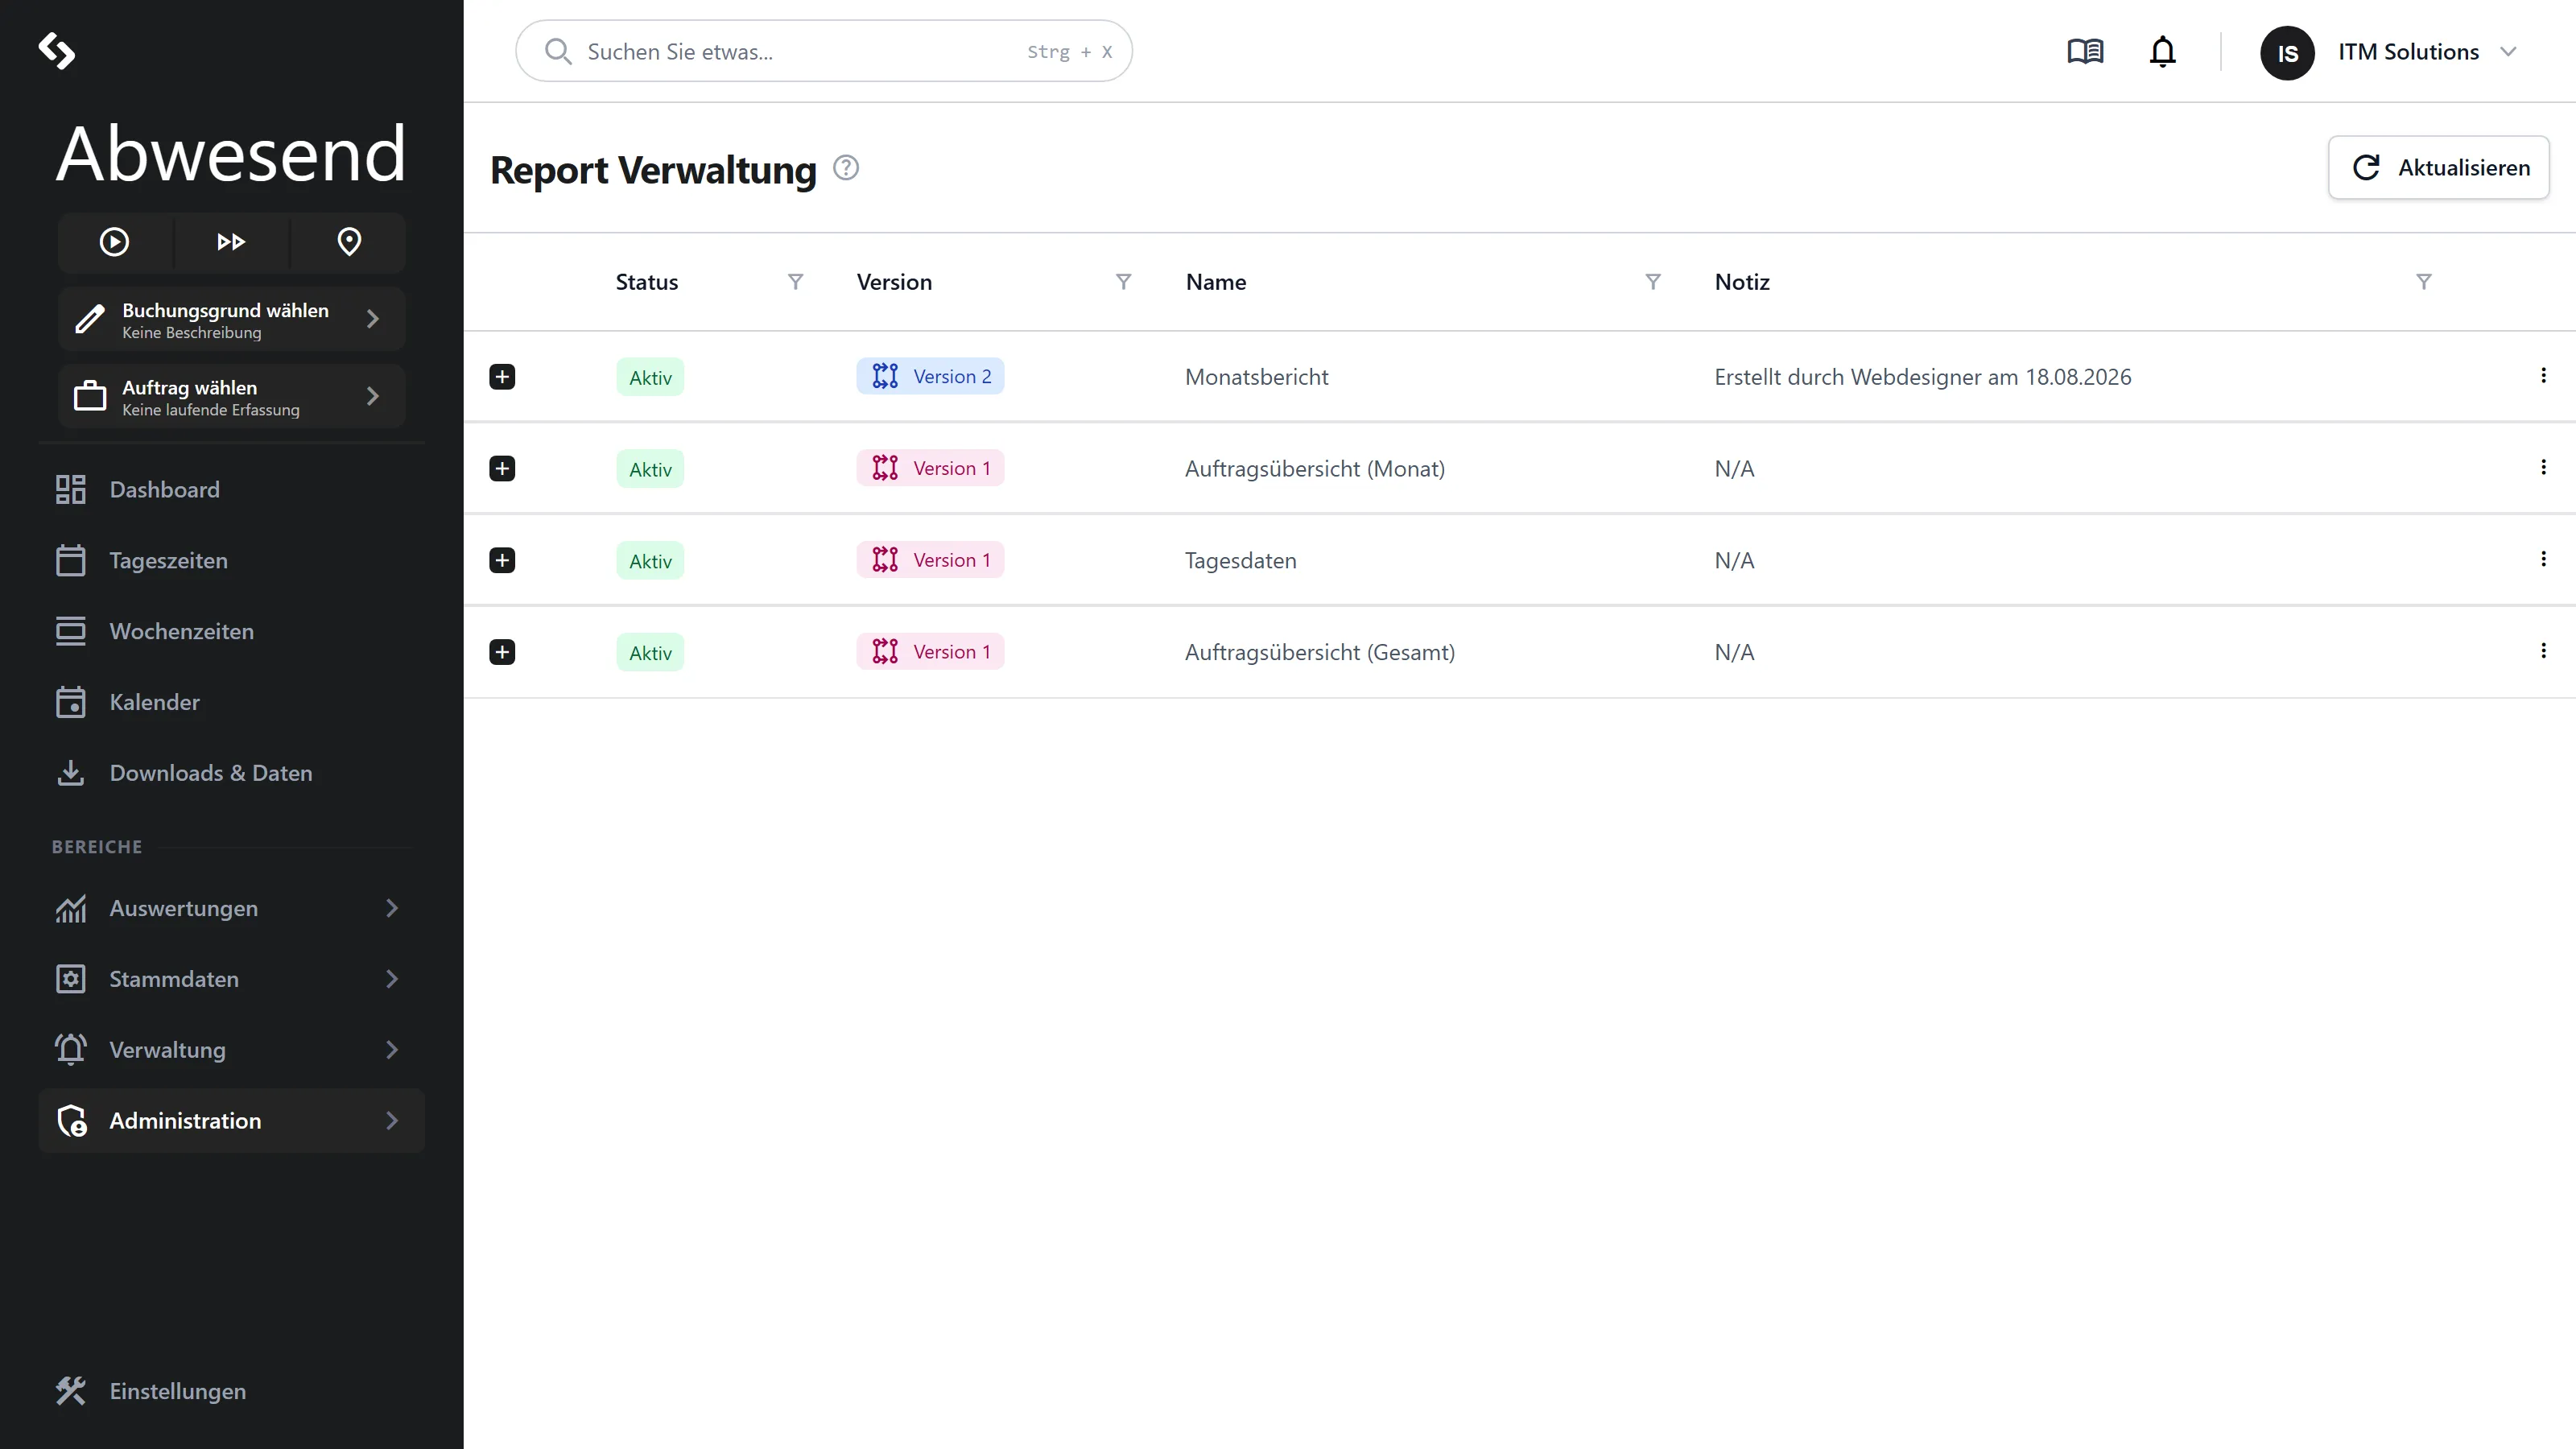Click the help icon beside Report Verwaltung
The width and height of the screenshot is (2576, 1449).
pos(846,168)
